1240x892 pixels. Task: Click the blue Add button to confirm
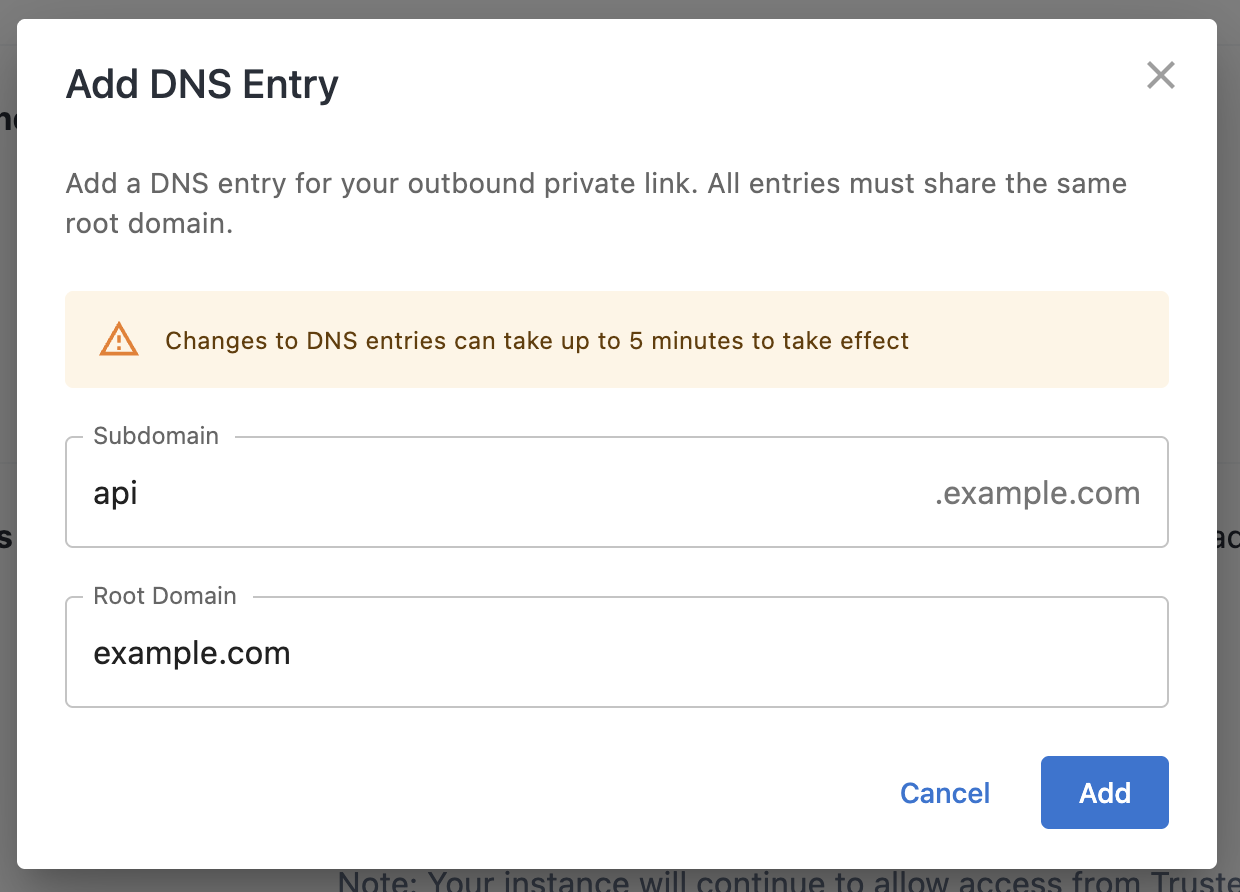tap(1104, 792)
